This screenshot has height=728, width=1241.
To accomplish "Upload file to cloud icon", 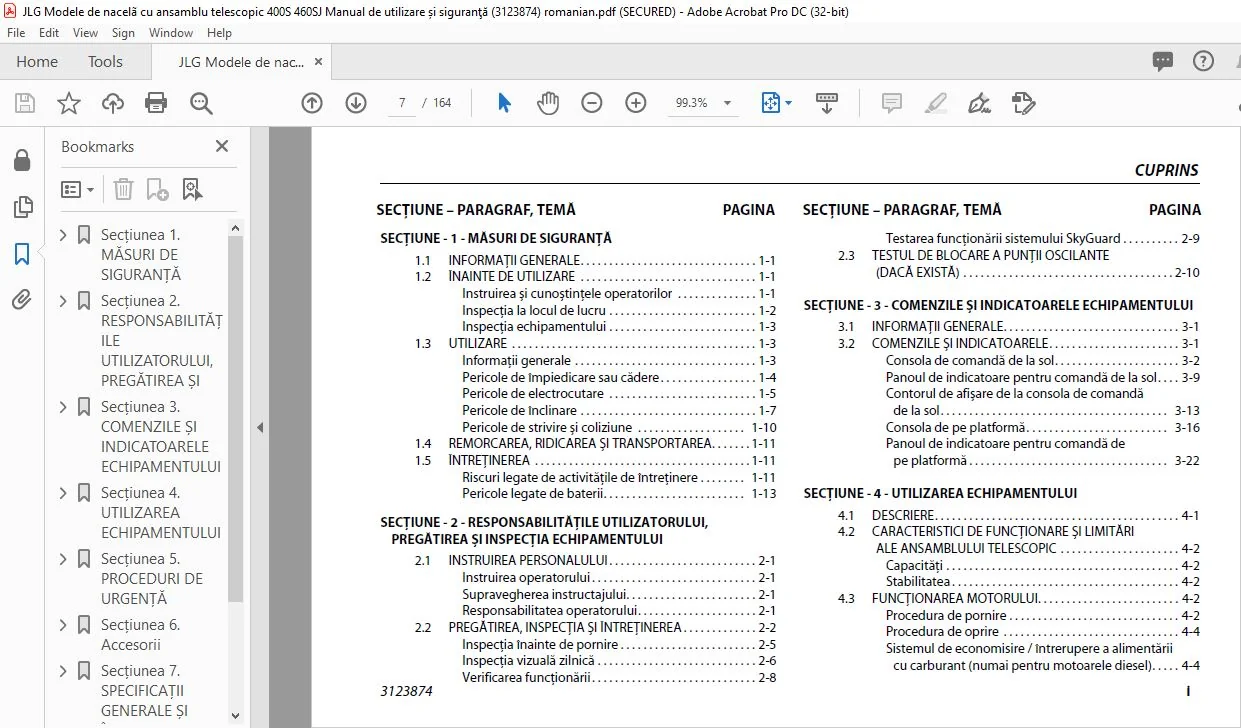I will (x=112, y=103).
